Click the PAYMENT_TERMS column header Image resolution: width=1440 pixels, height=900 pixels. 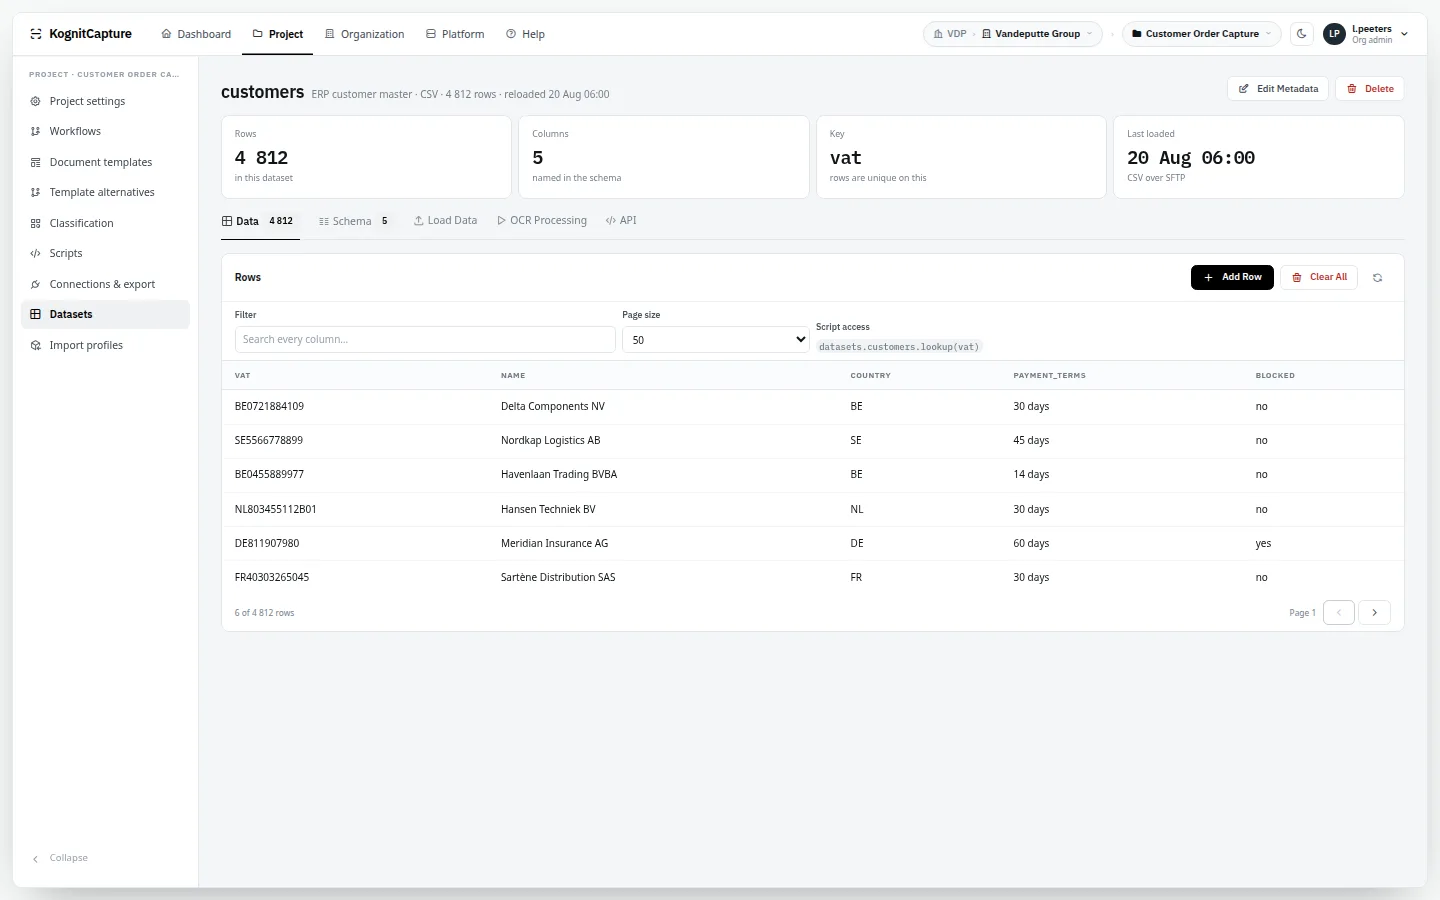(x=1049, y=376)
